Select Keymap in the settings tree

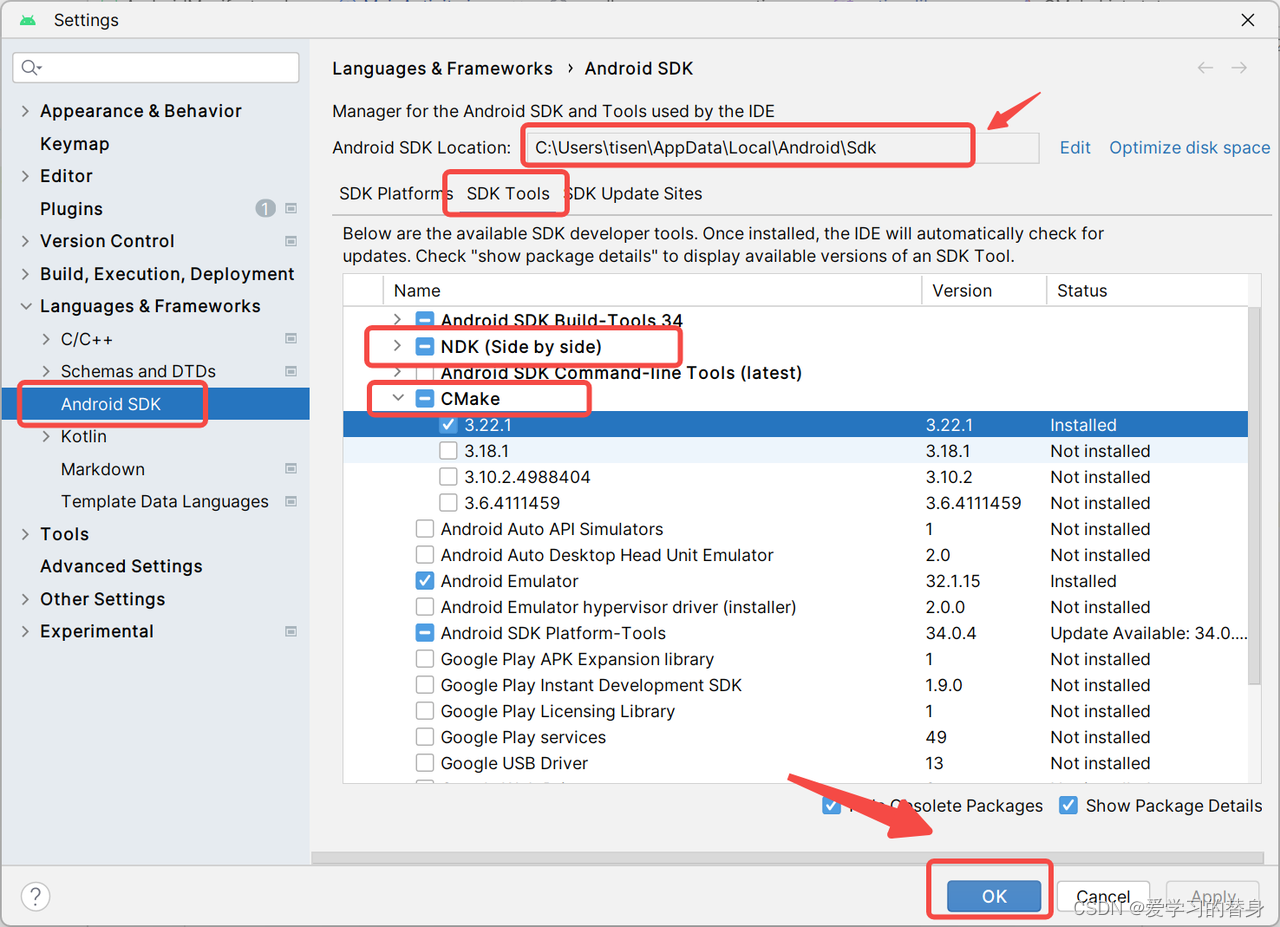click(x=75, y=144)
